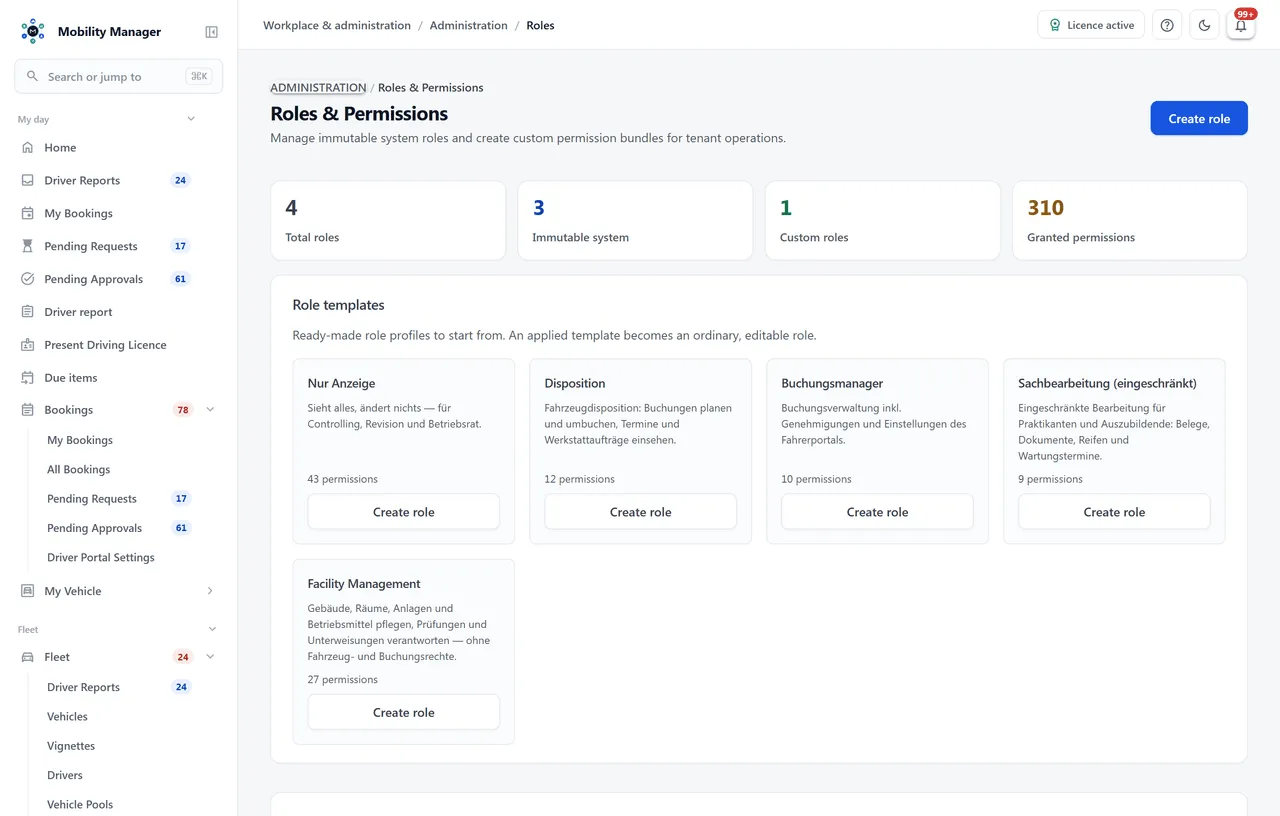Collapse the Bookings submenu chevron
Viewport: 1280px width, 816px height.
click(210, 410)
